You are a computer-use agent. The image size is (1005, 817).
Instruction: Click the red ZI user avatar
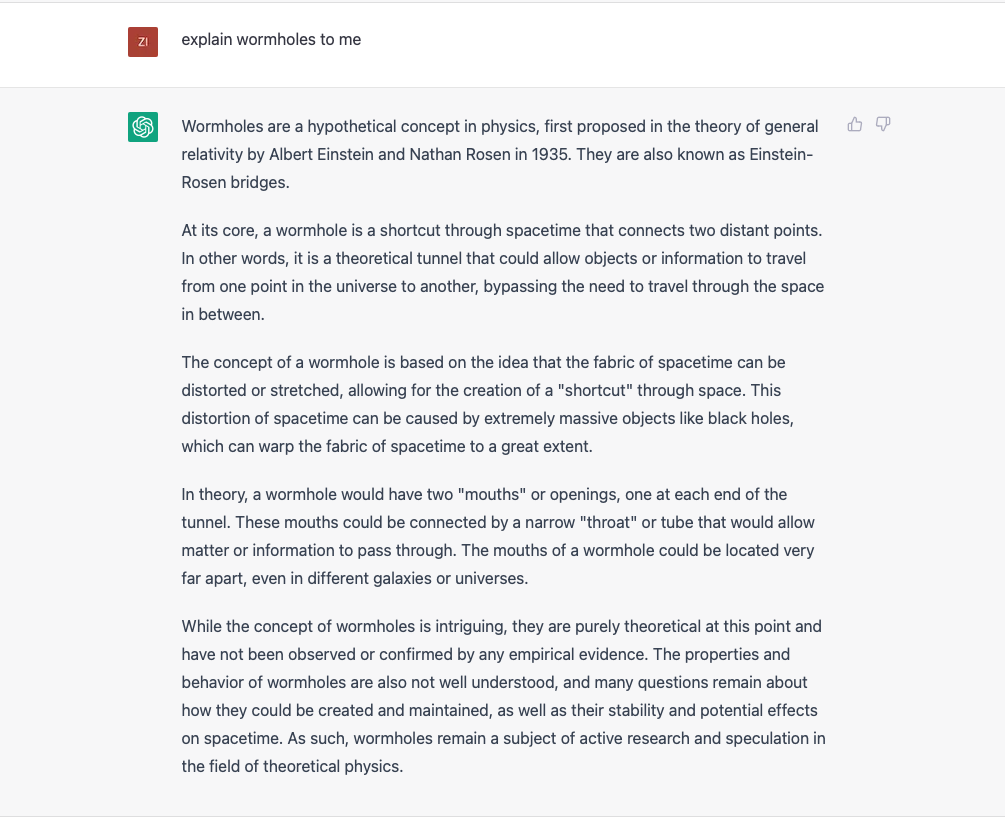click(x=143, y=42)
